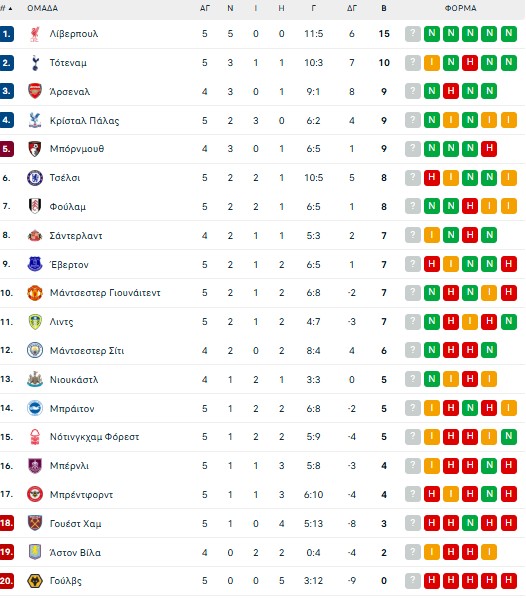
Task: Click the Liverpool club crest icon
Action: click(x=35, y=34)
